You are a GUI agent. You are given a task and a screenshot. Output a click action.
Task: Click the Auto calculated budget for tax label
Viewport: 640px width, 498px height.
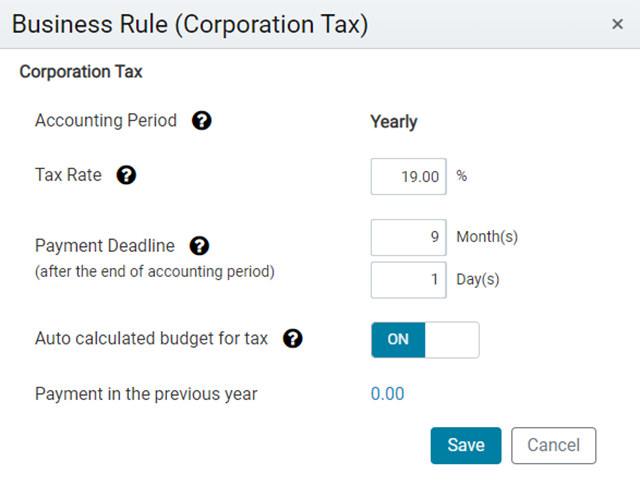[151, 338]
